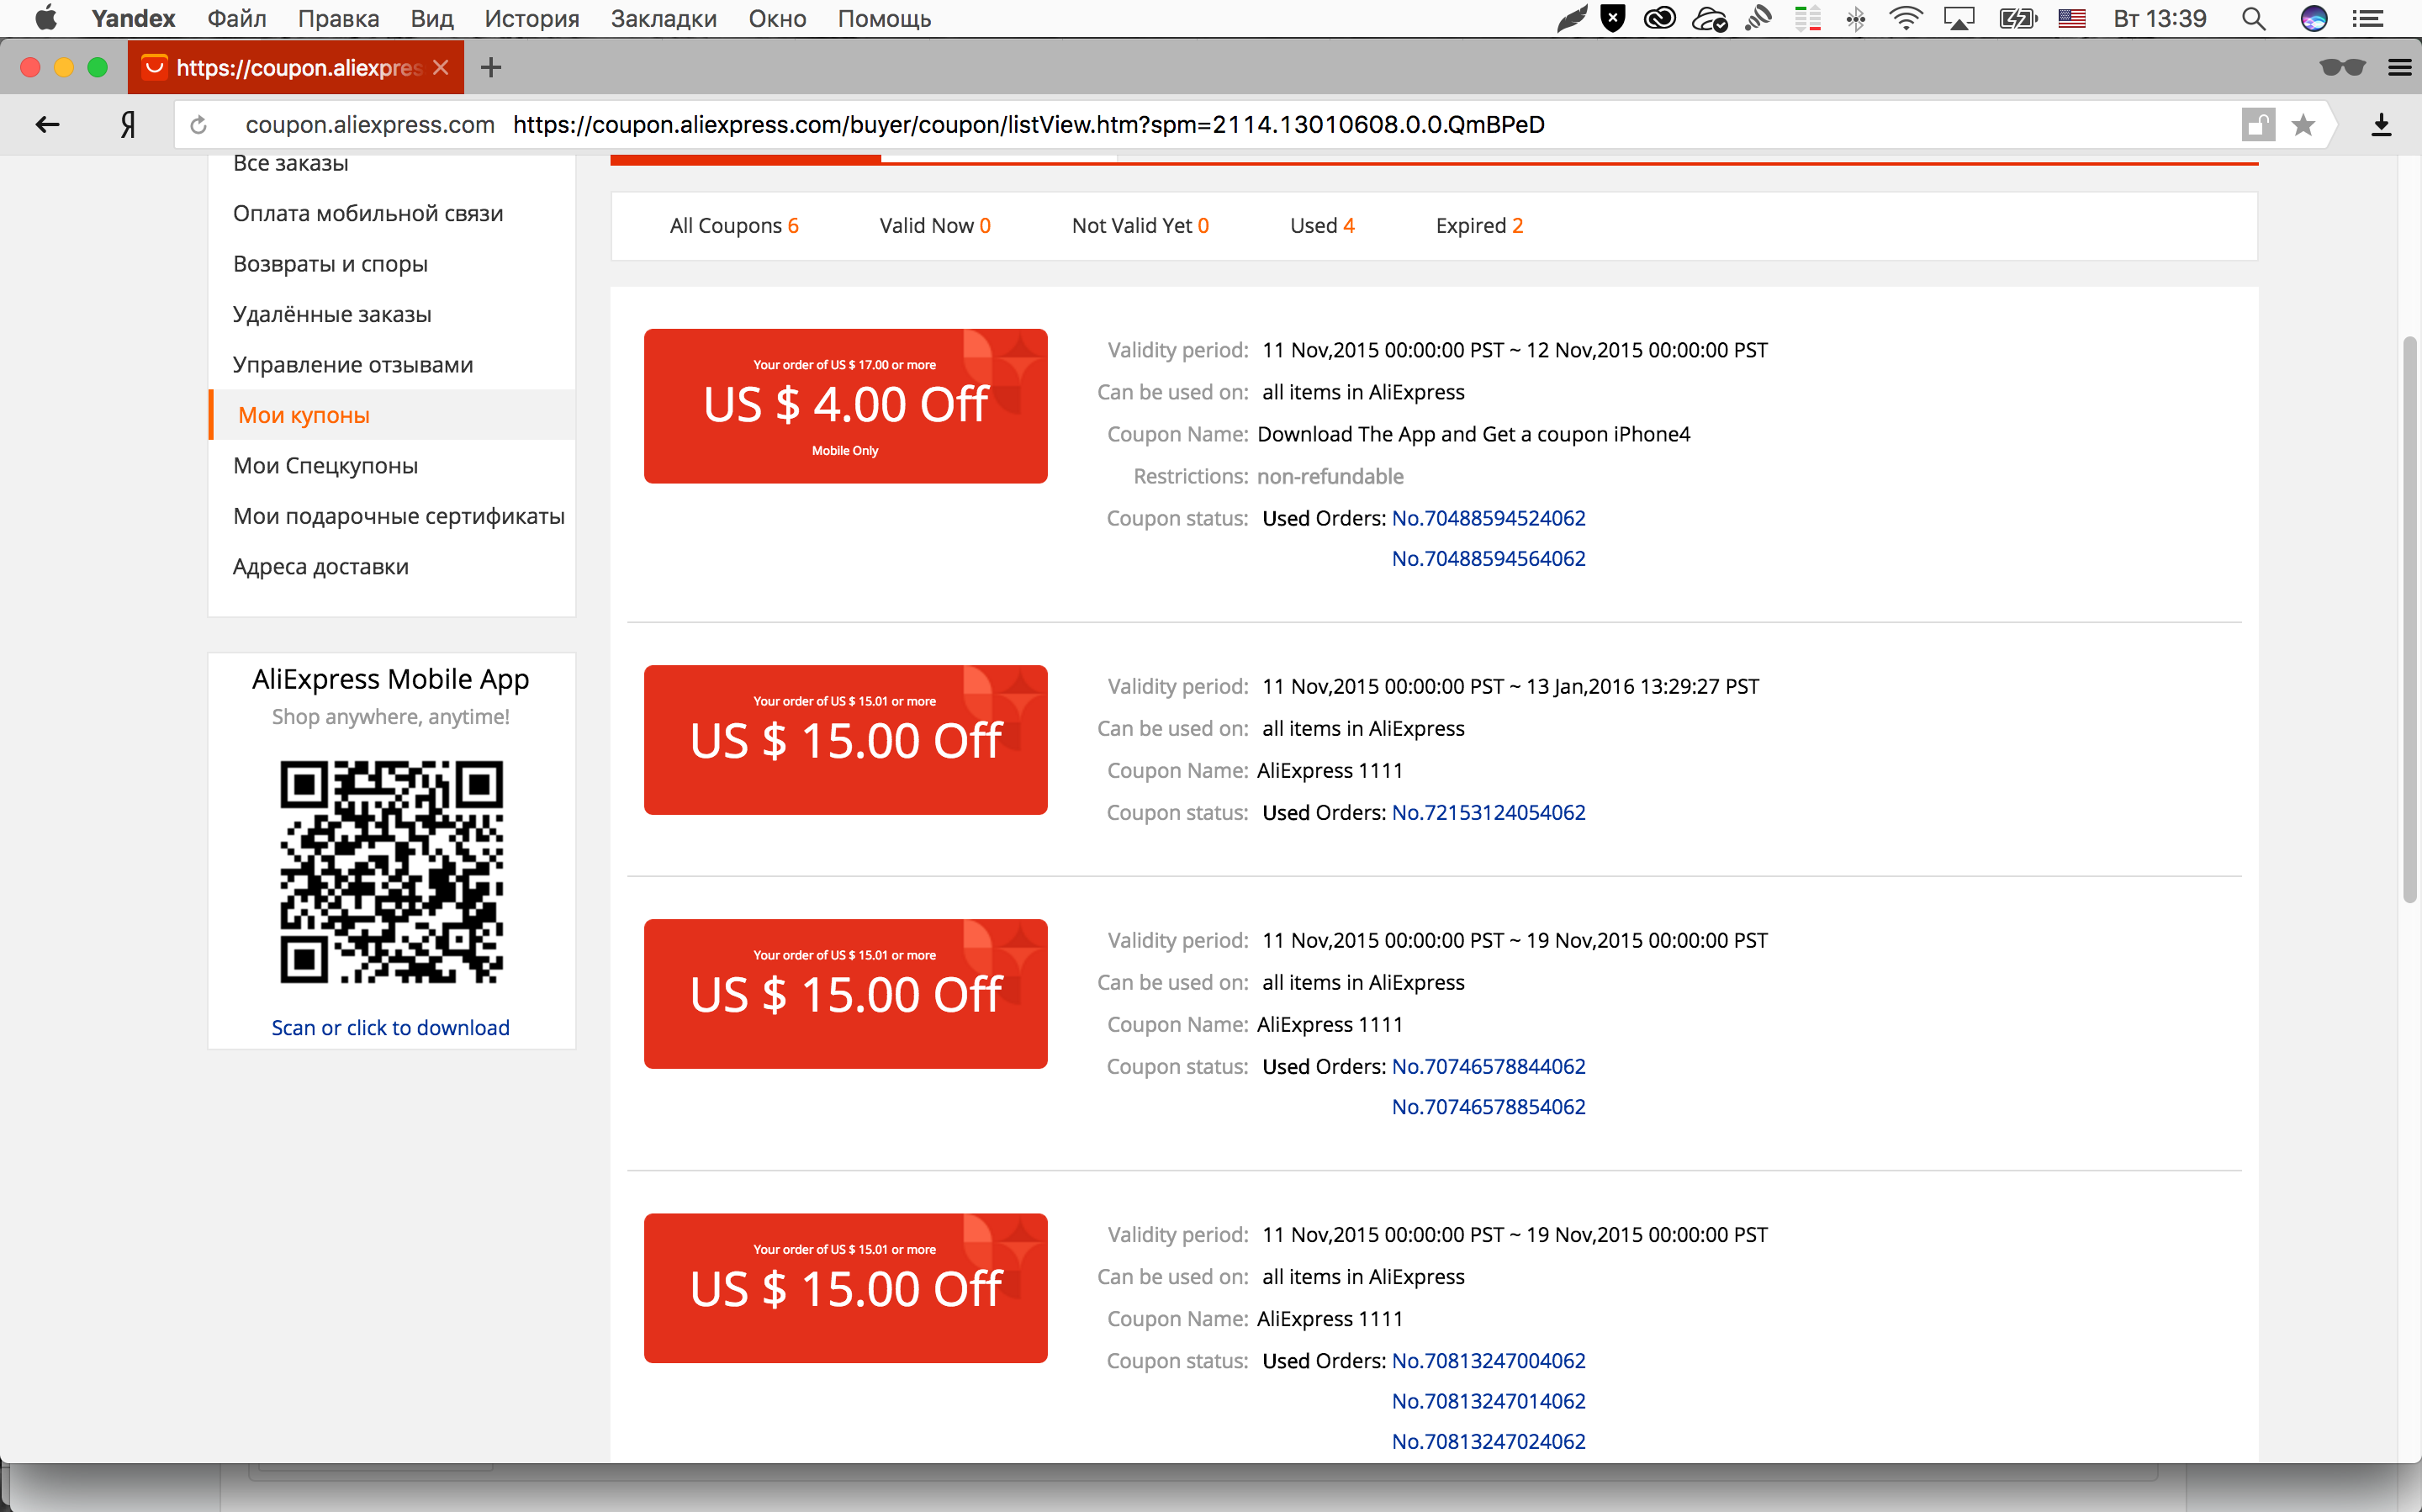Select the Valid Now filter
Screen dimensions: 2422x1512
pos(935,226)
